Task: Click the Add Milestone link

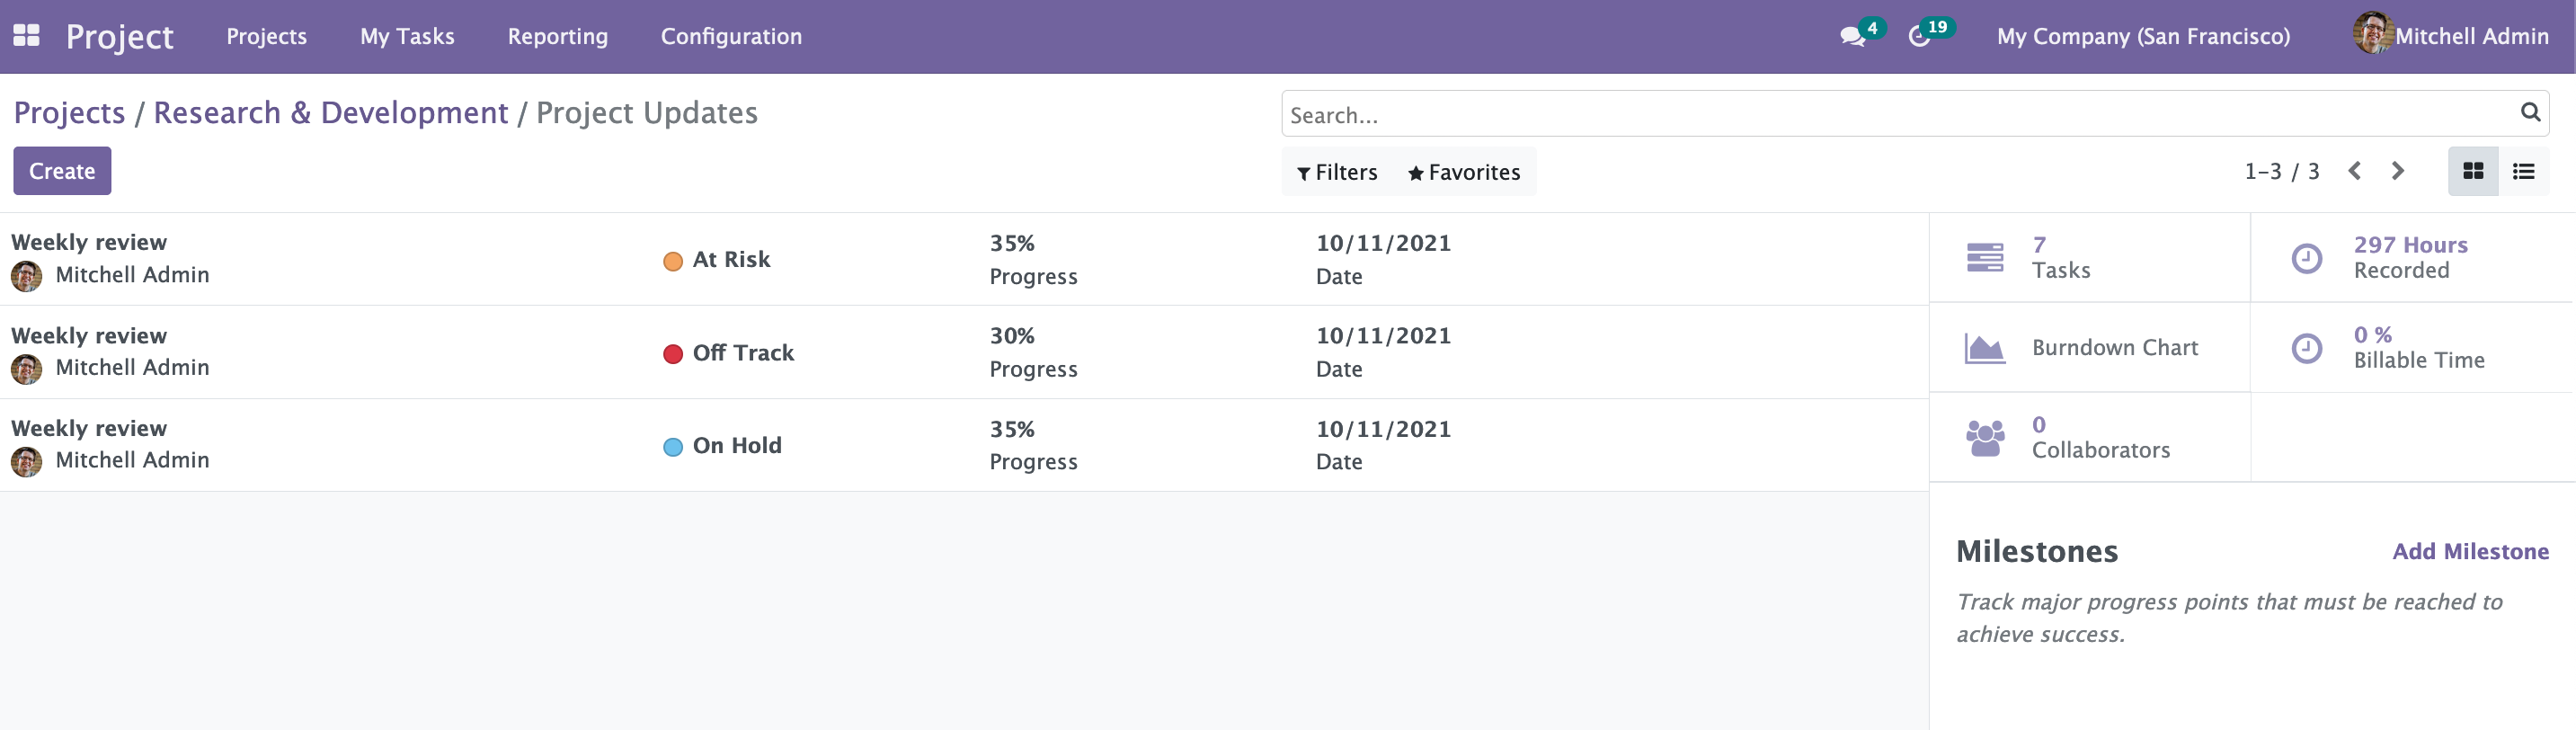Action: pos(2469,551)
